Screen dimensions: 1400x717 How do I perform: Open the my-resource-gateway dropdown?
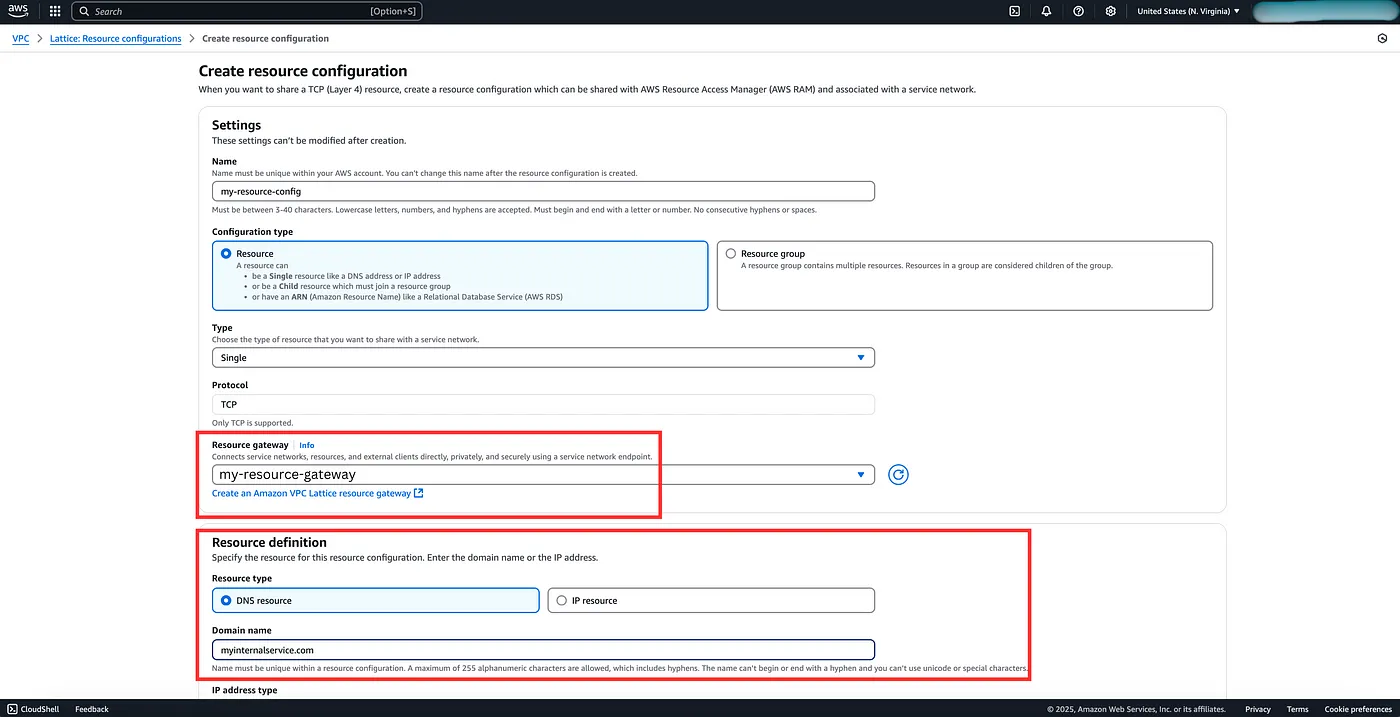[543, 474]
